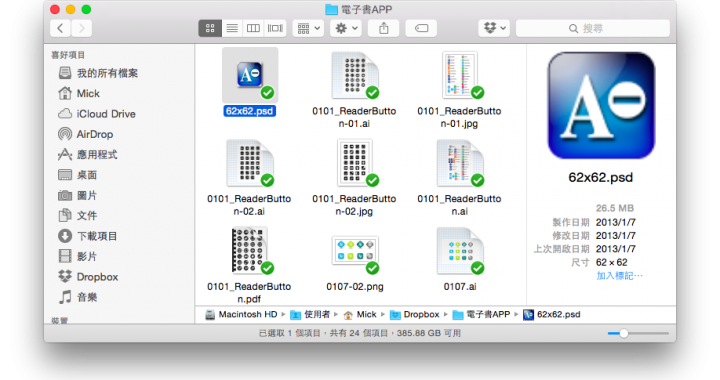
Task: Click Dropbox in the path bar
Action: (x=415, y=314)
